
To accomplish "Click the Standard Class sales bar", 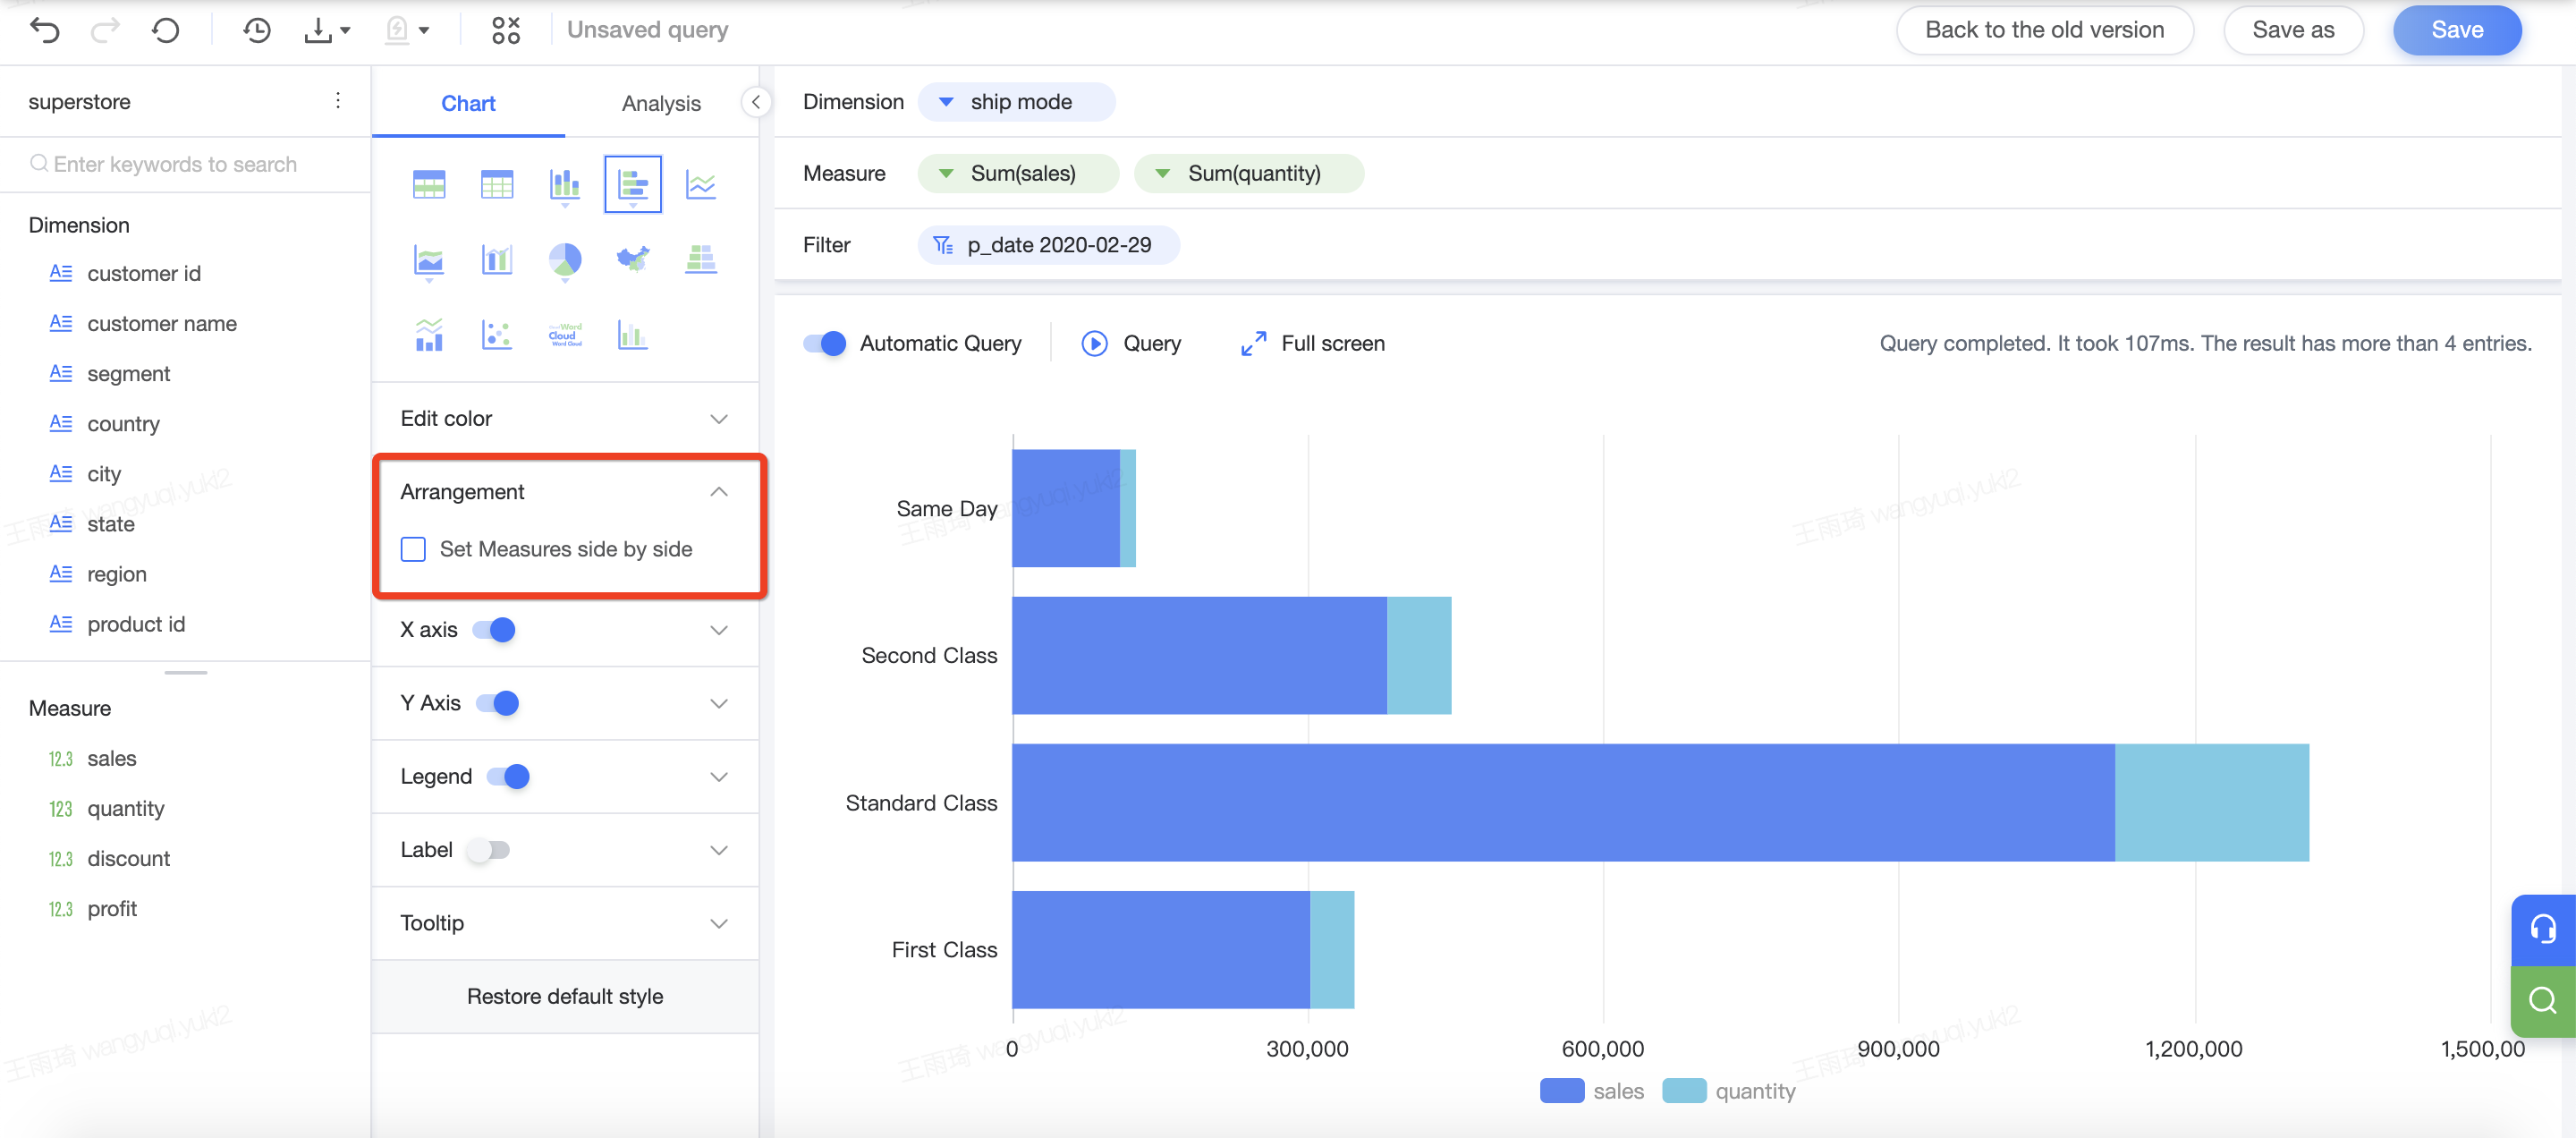I will (1563, 803).
